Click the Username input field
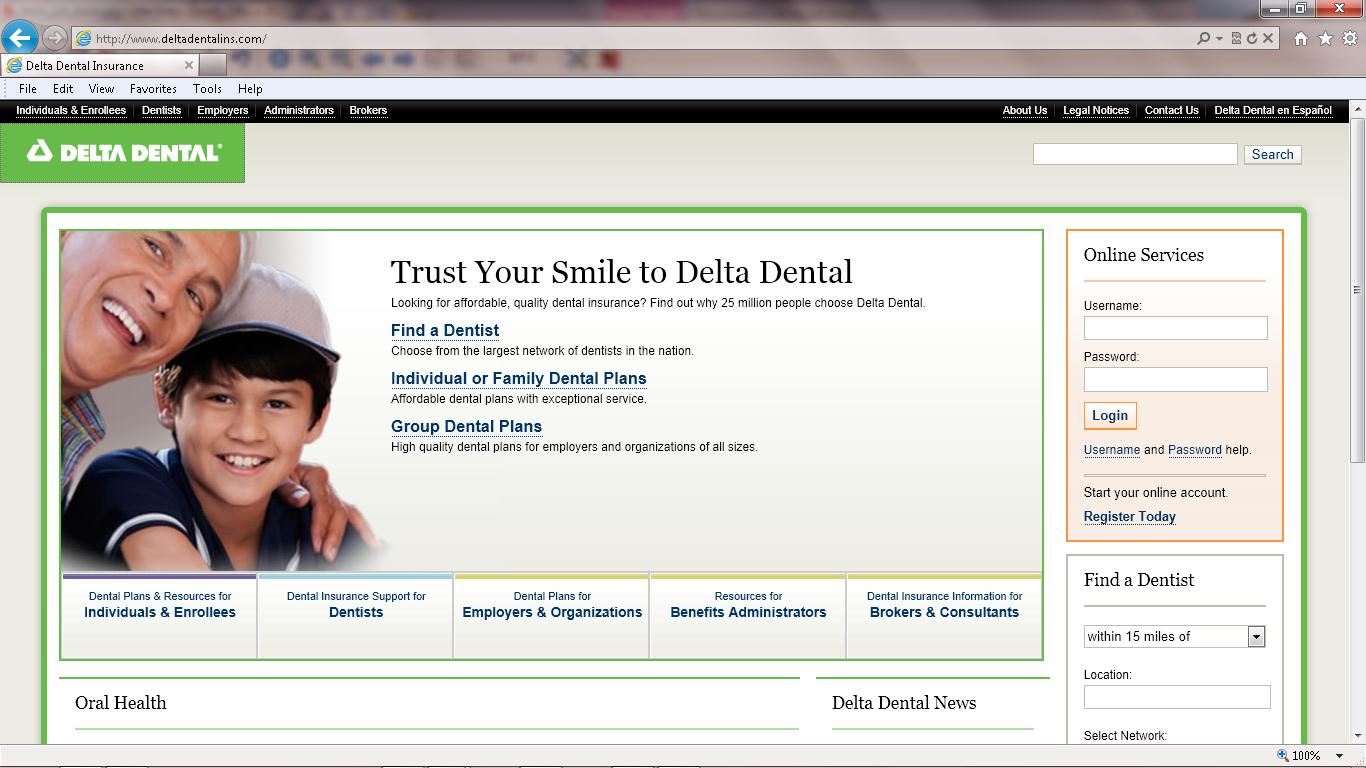 tap(1175, 328)
